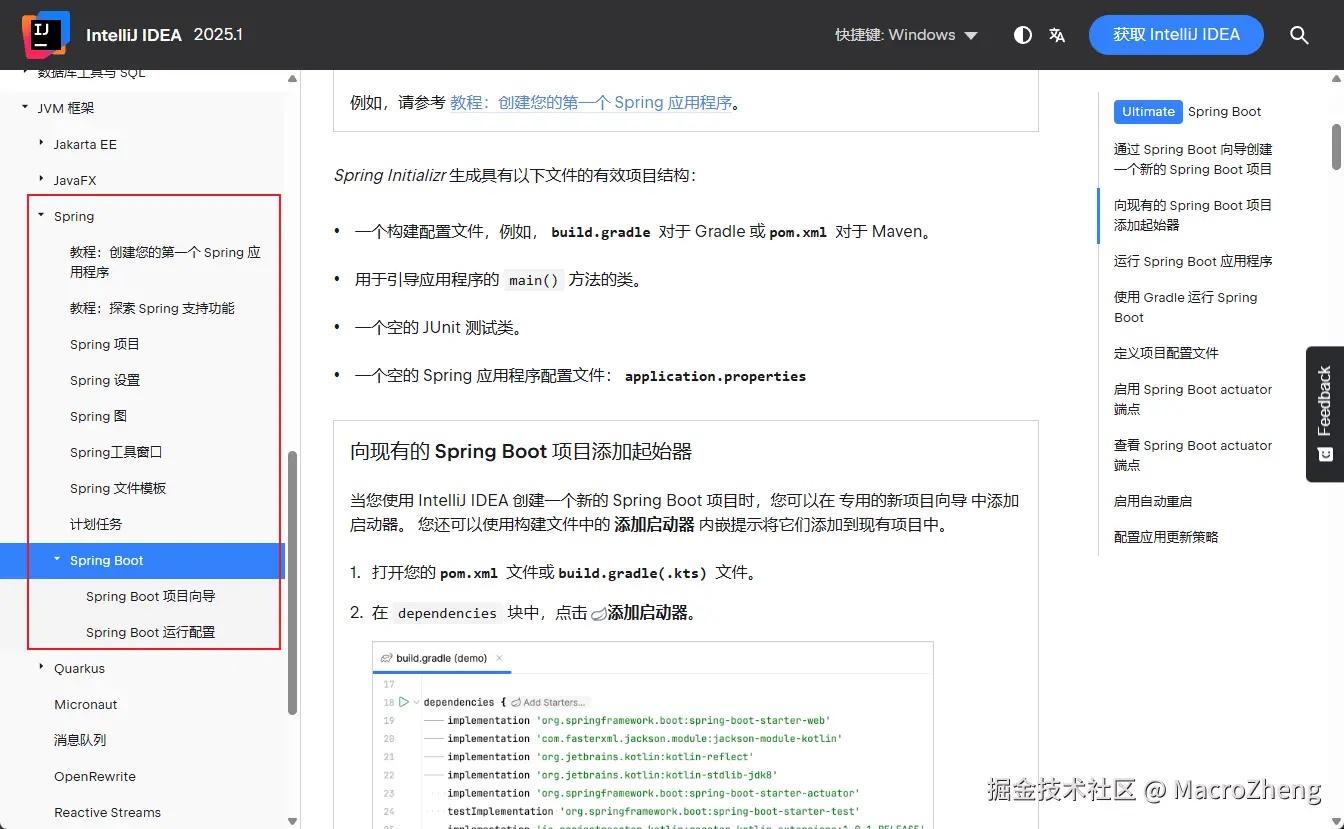Screen dimensions: 1344x829
Task: Toggle the dark/light theme icon
Action: (x=1022, y=35)
